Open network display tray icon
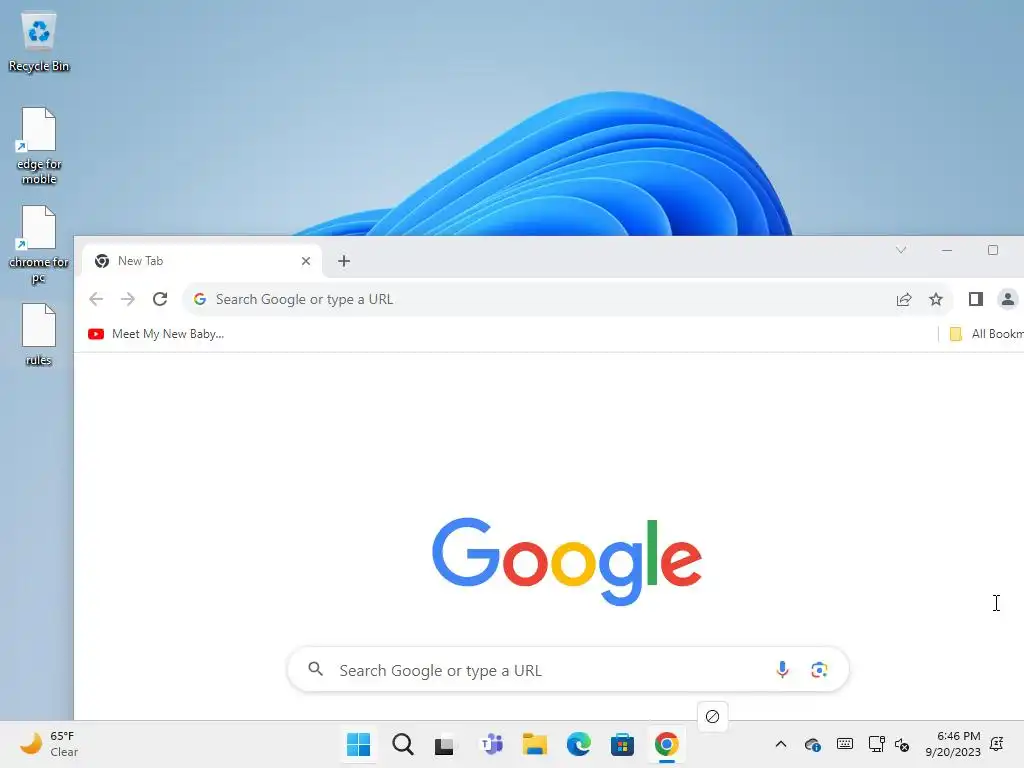This screenshot has width=1024, height=768. click(x=876, y=744)
